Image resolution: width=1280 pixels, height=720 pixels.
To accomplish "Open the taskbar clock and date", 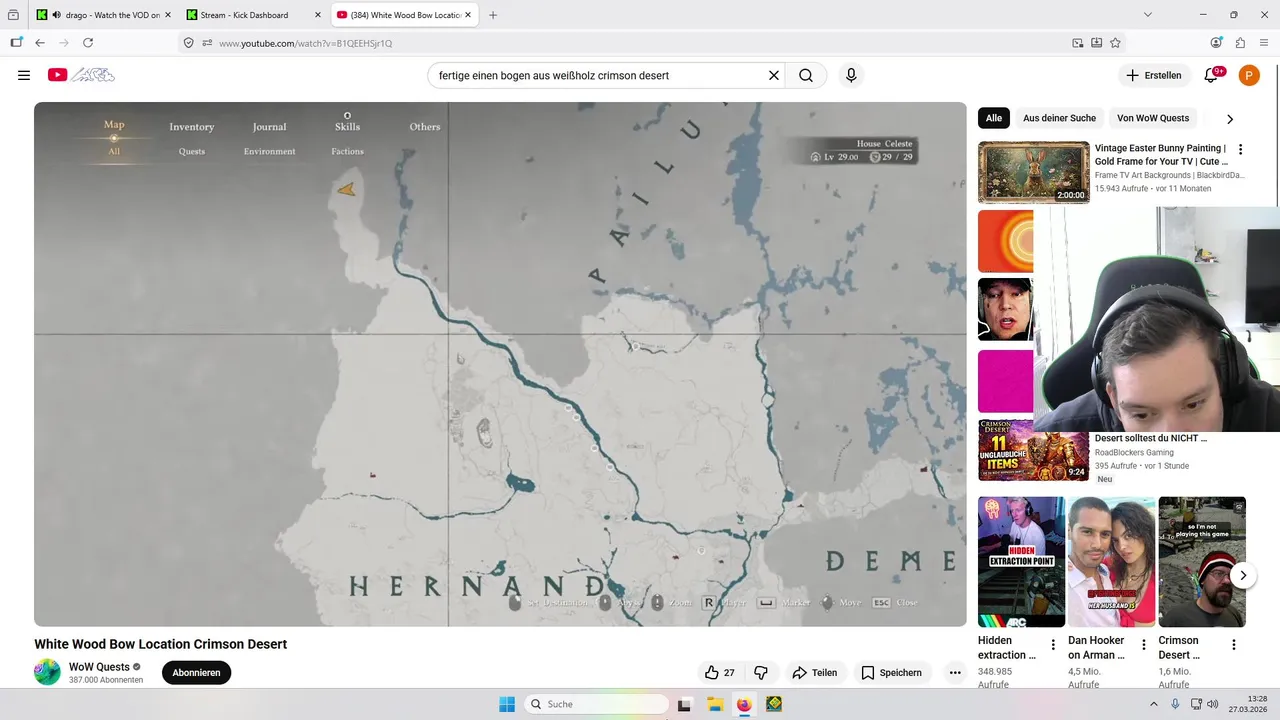I will click(x=1249, y=704).
